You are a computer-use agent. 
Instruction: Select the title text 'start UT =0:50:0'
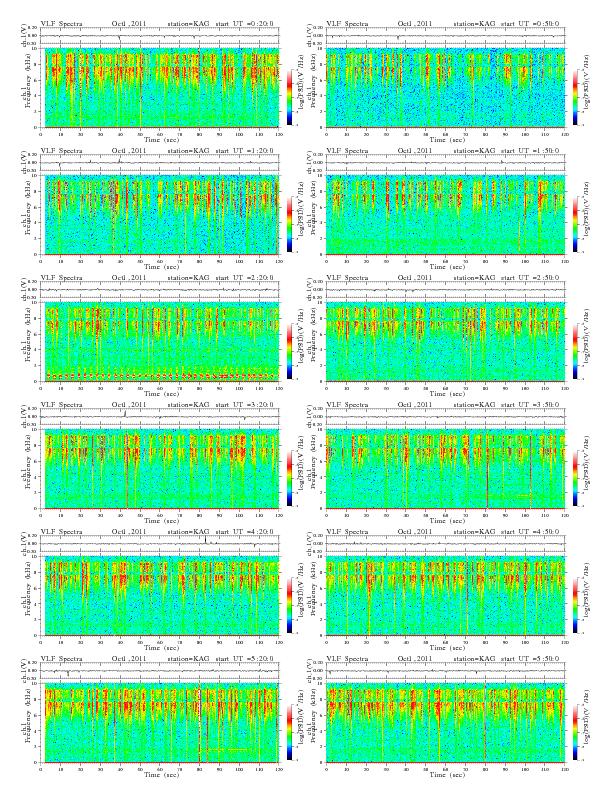(x=530, y=23)
